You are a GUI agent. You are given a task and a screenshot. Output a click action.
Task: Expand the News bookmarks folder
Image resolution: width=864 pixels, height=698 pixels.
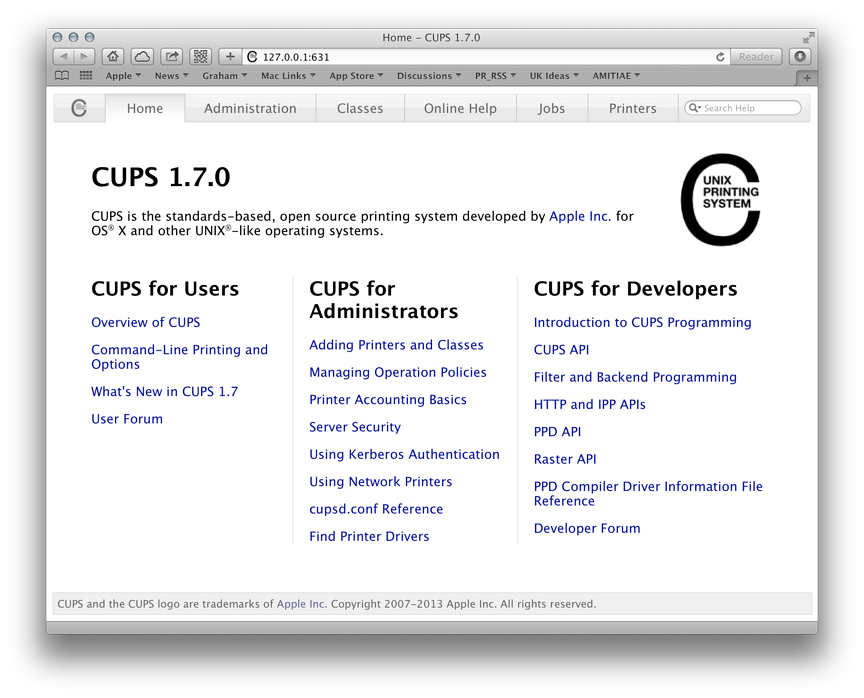click(x=171, y=76)
